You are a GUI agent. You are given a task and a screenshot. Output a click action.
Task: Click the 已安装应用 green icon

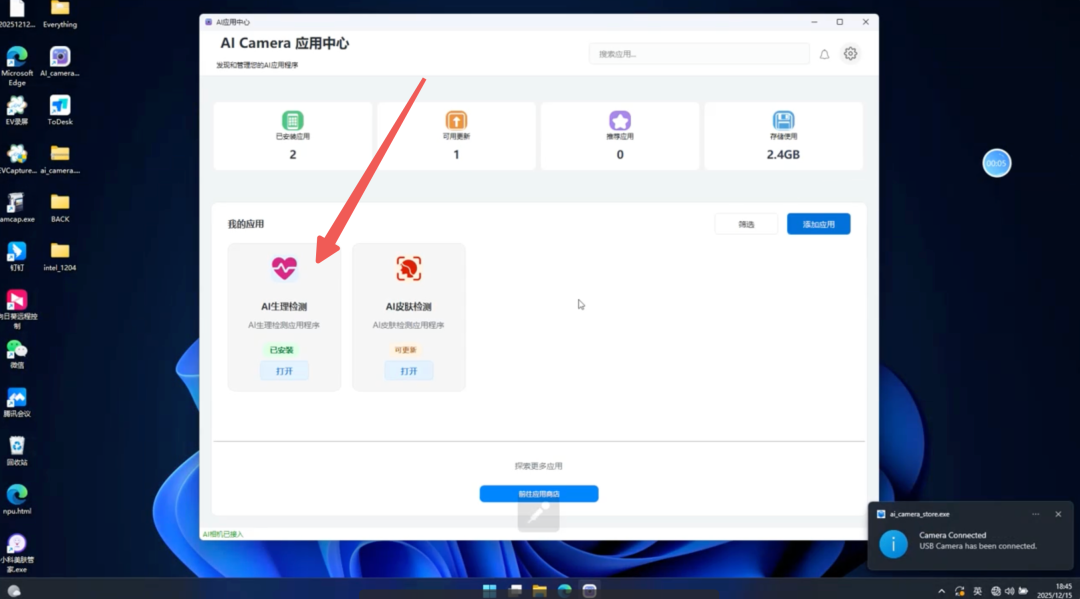click(x=292, y=120)
